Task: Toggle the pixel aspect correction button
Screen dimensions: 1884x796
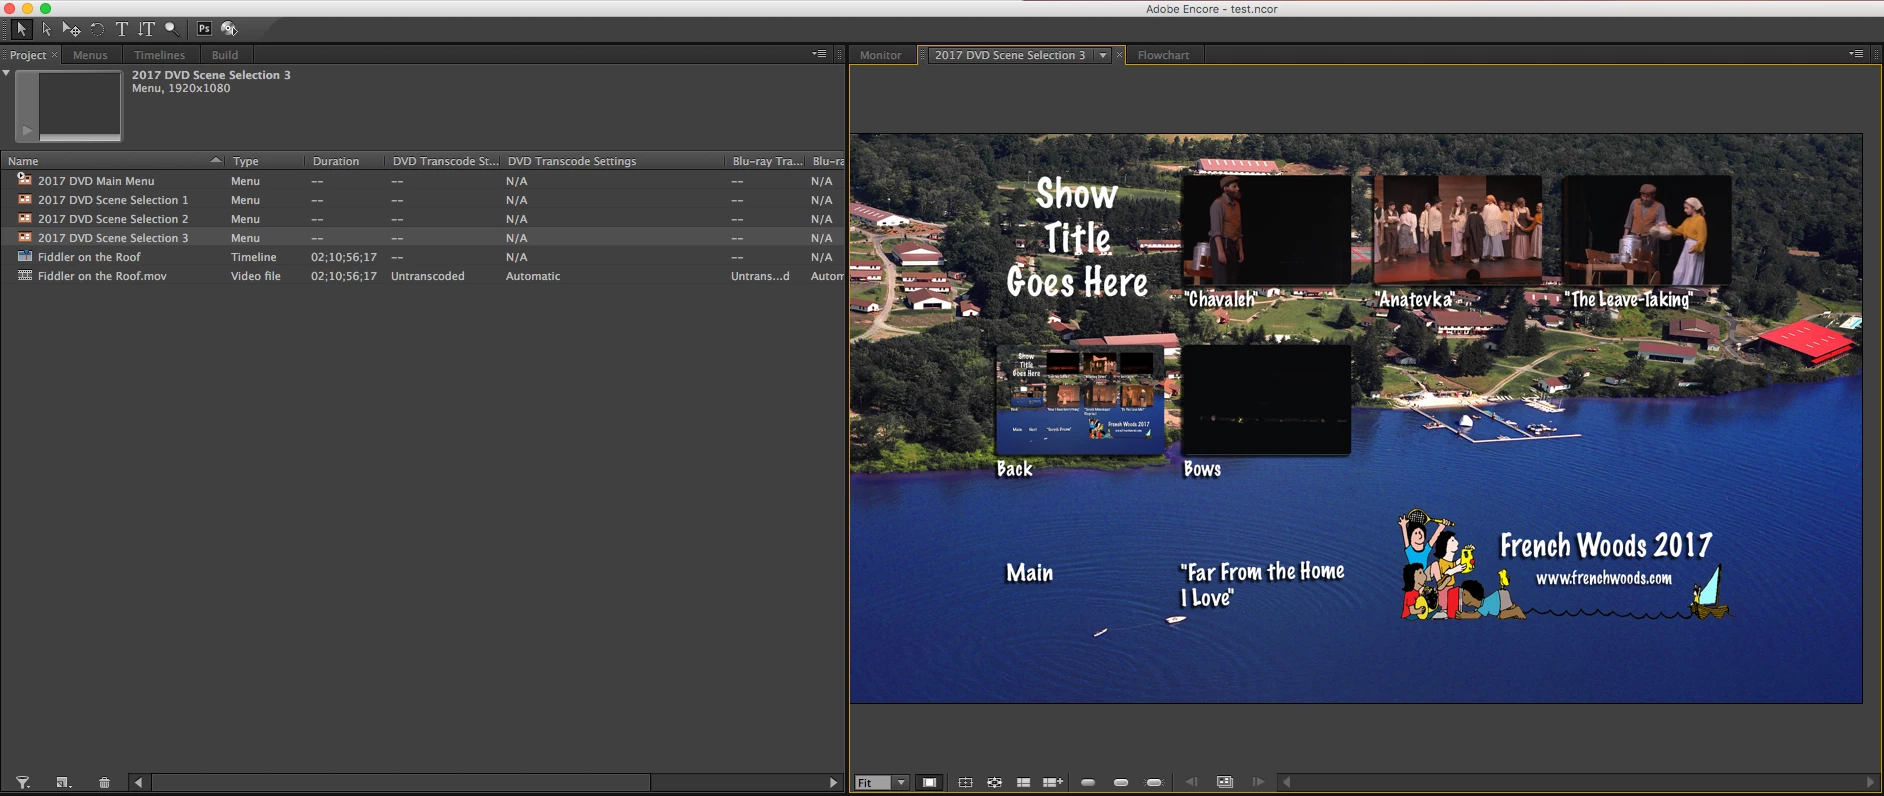Action: click(929, 782)
